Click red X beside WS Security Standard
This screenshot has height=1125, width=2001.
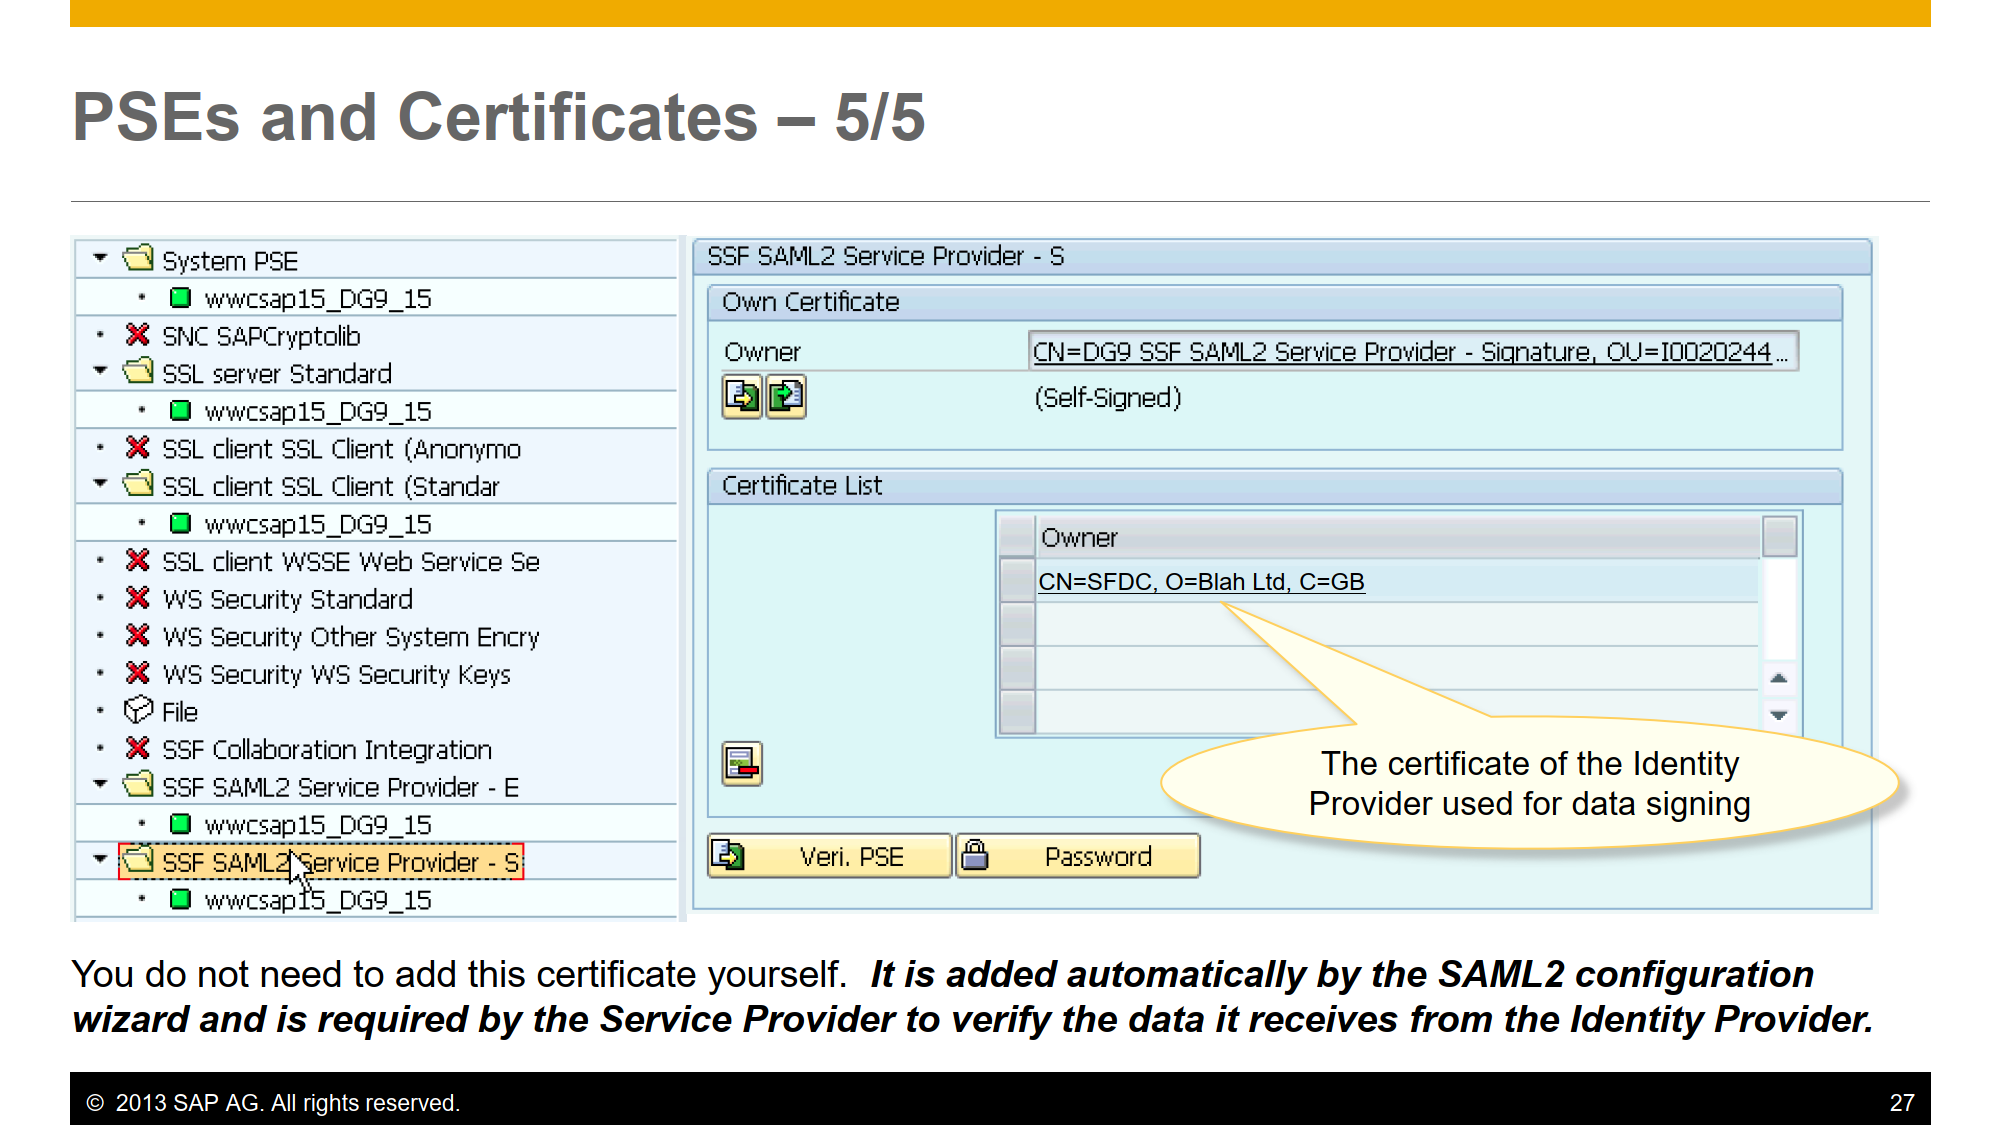tap(138, 597)
